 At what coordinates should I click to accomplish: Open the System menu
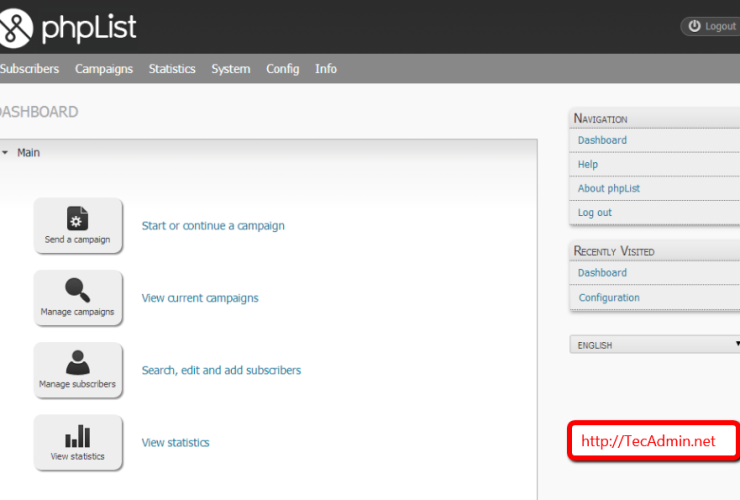(231, 69)
